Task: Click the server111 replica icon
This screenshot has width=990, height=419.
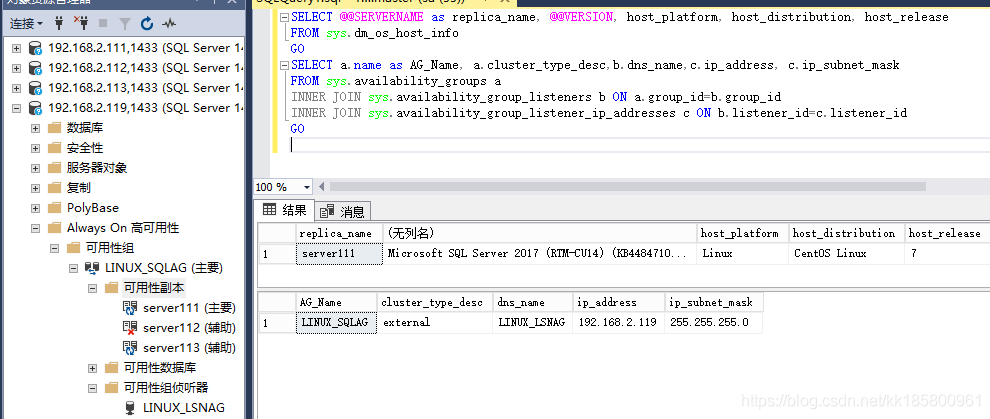Action: click(130, 308)
